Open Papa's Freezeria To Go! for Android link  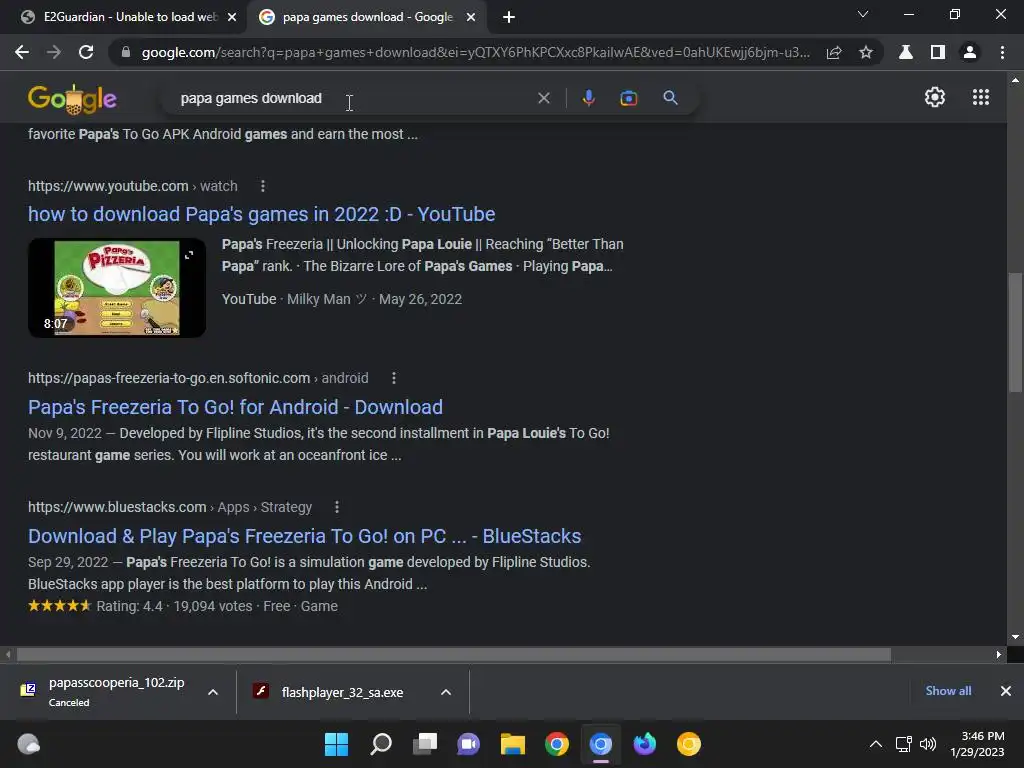click(x=235, y=407)
